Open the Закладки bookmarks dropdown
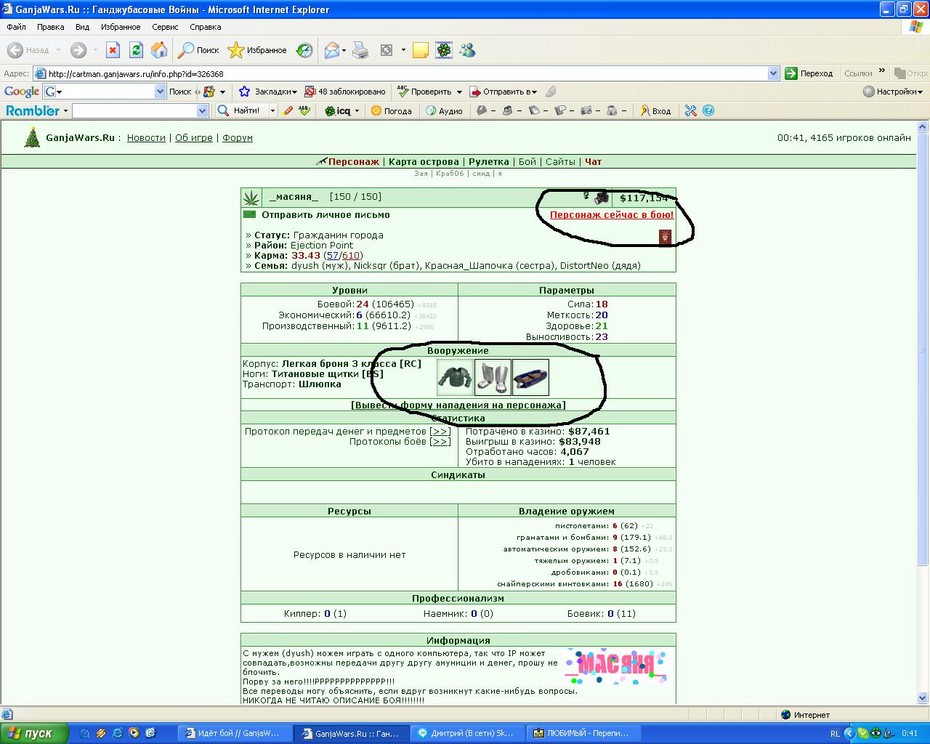Screen dimensions: 930x744 pos(267,92)
